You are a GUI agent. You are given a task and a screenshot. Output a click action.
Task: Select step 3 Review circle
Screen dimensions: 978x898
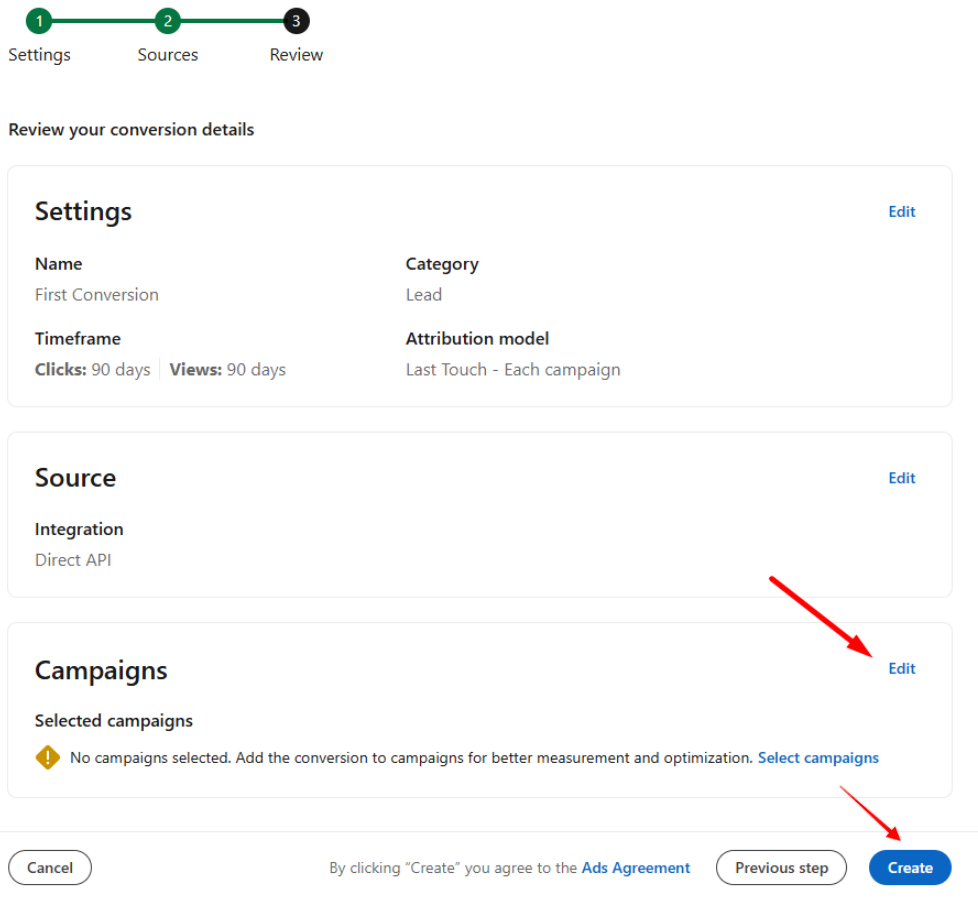(x=296, y=21)
